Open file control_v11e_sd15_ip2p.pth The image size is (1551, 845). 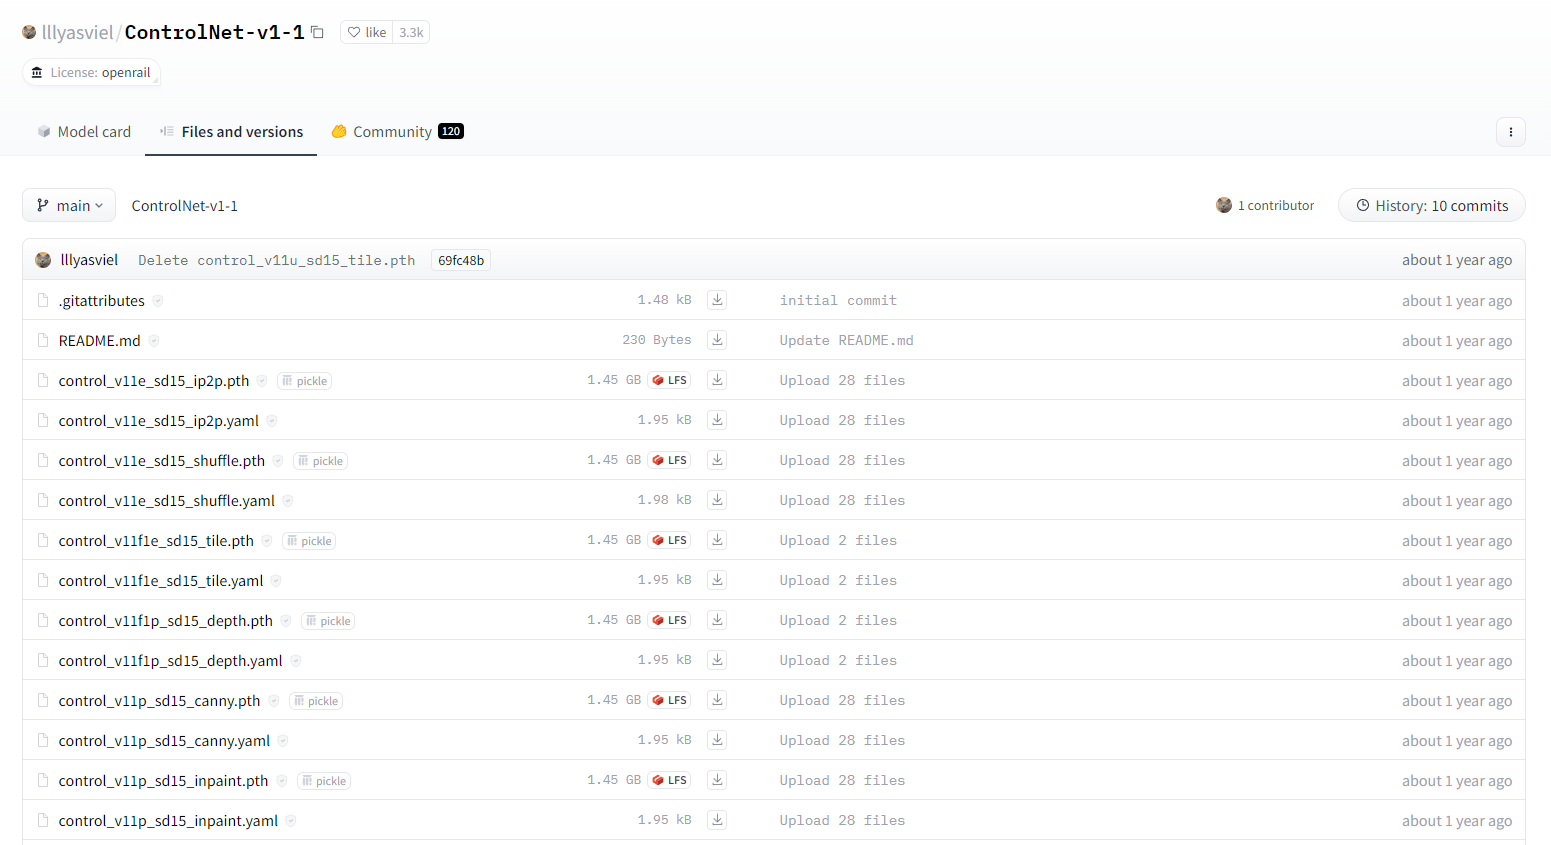point(154,380)
